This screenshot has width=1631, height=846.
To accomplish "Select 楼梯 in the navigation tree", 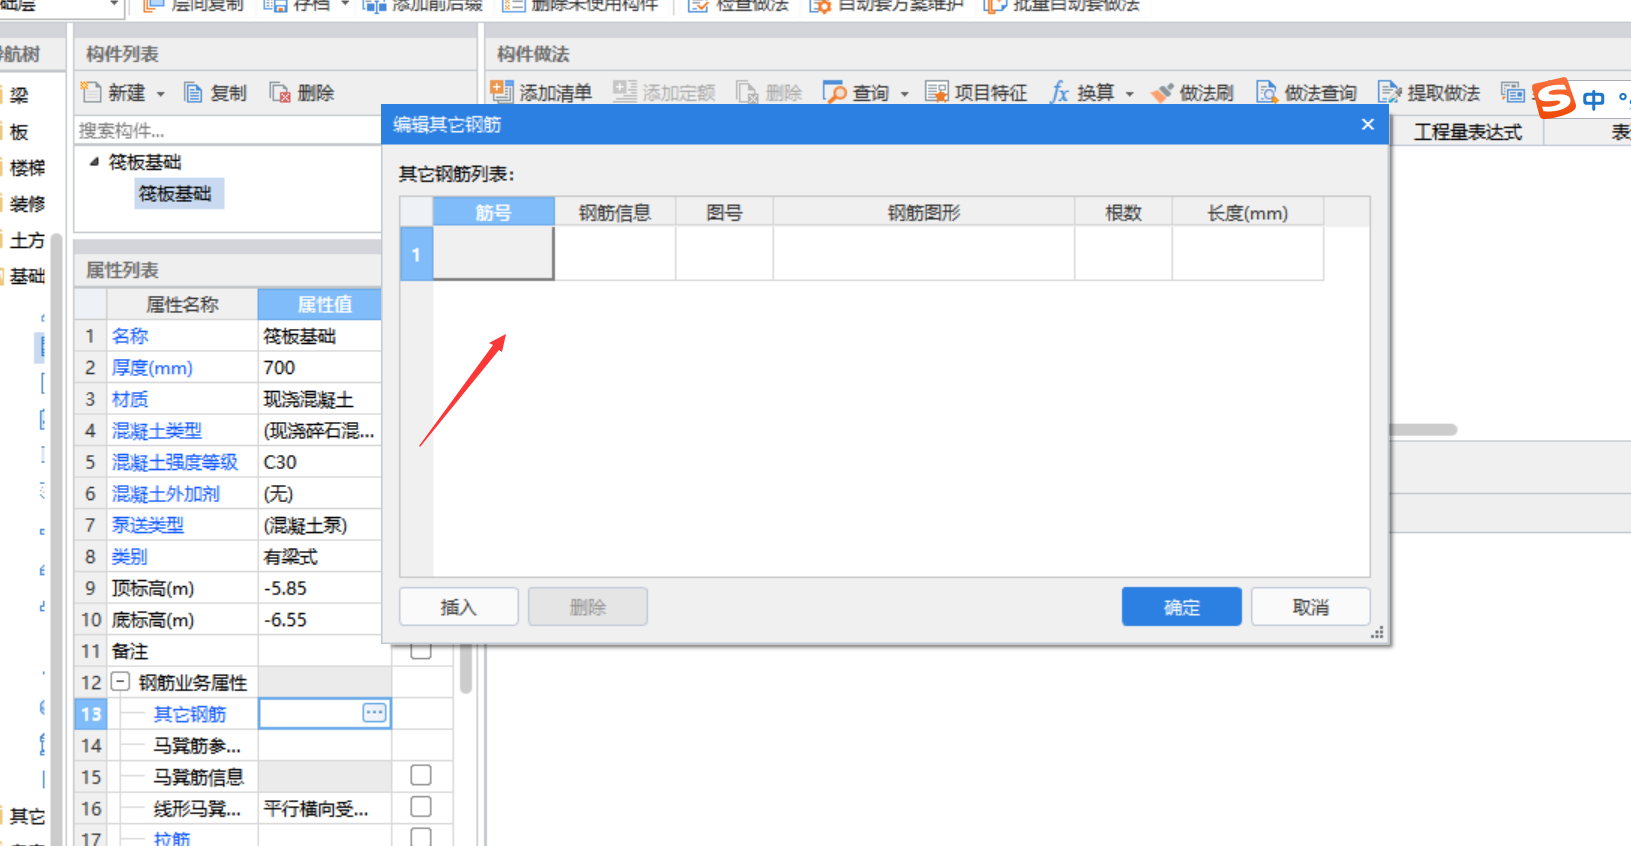I will [28, 168].
